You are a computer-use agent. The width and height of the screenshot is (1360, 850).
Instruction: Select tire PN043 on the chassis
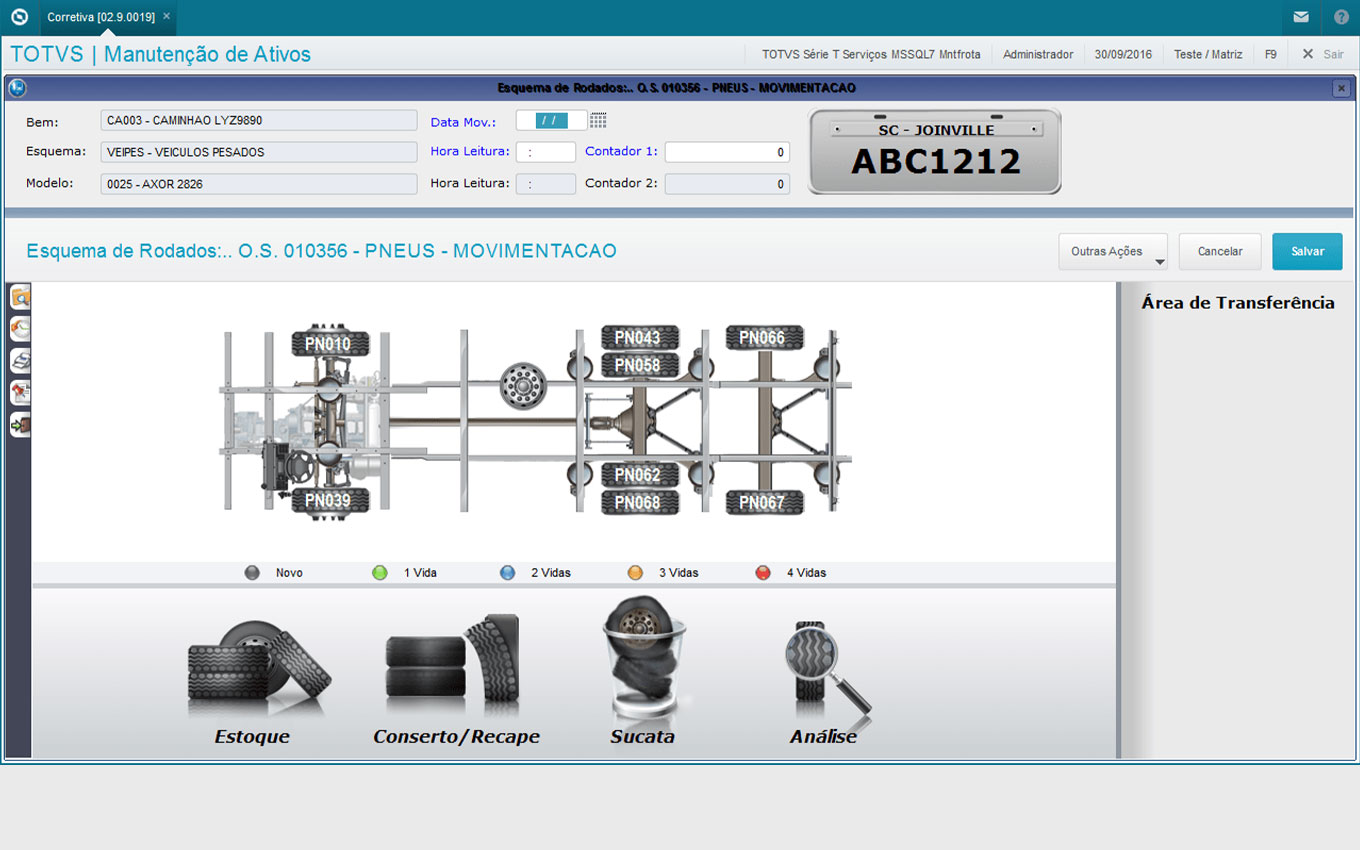coord(639,338)
